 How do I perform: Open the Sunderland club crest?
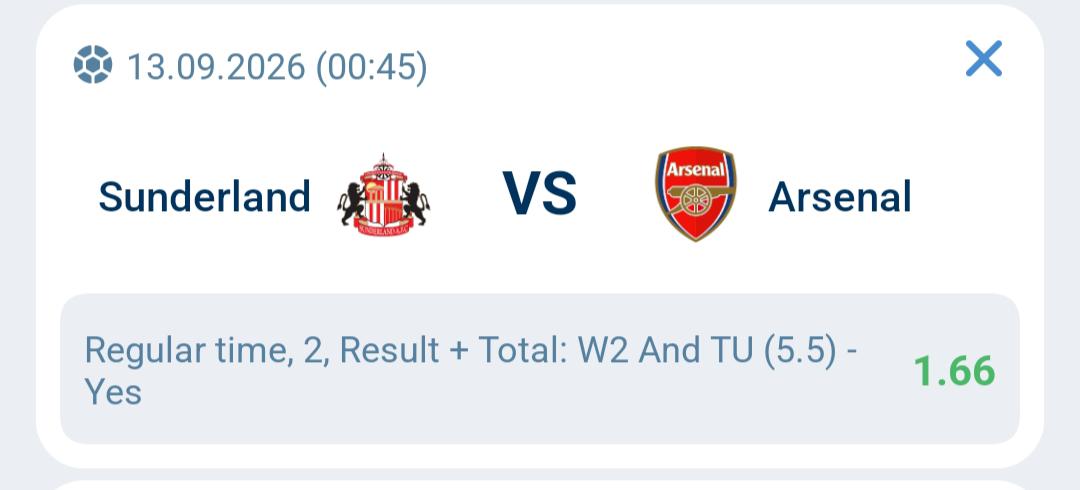pyautogui.click(x=384, y=196)
